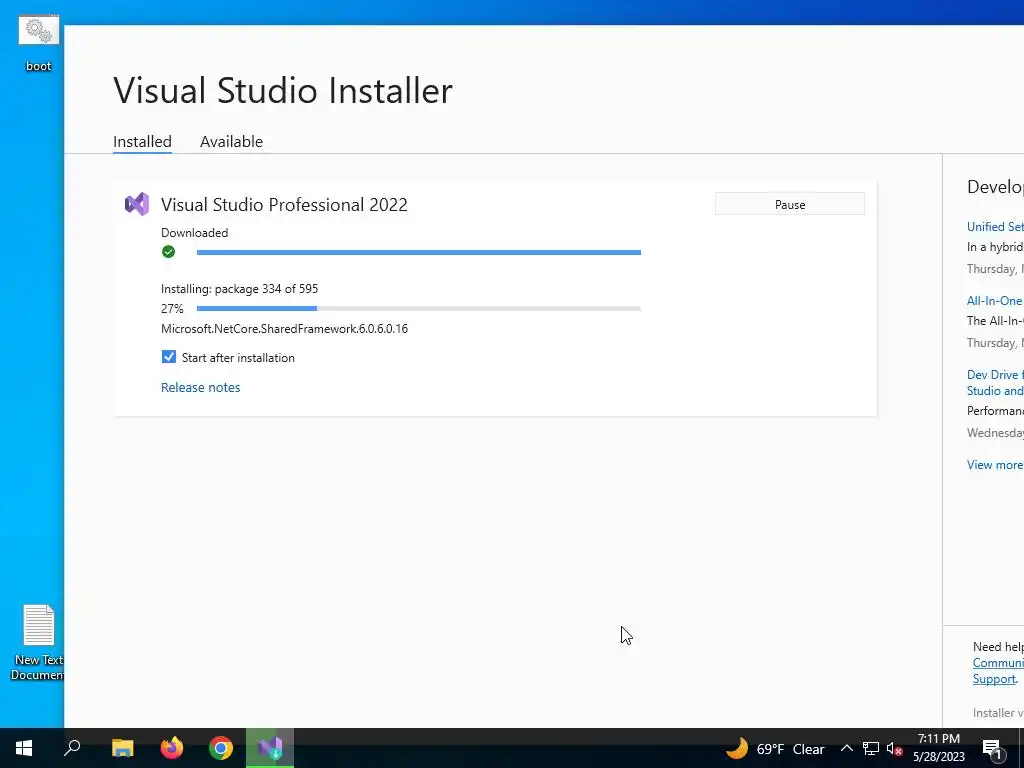Pause the Visual Studio installation
The height and width of the screenshot is (768, 1024).
coord(790,204)
